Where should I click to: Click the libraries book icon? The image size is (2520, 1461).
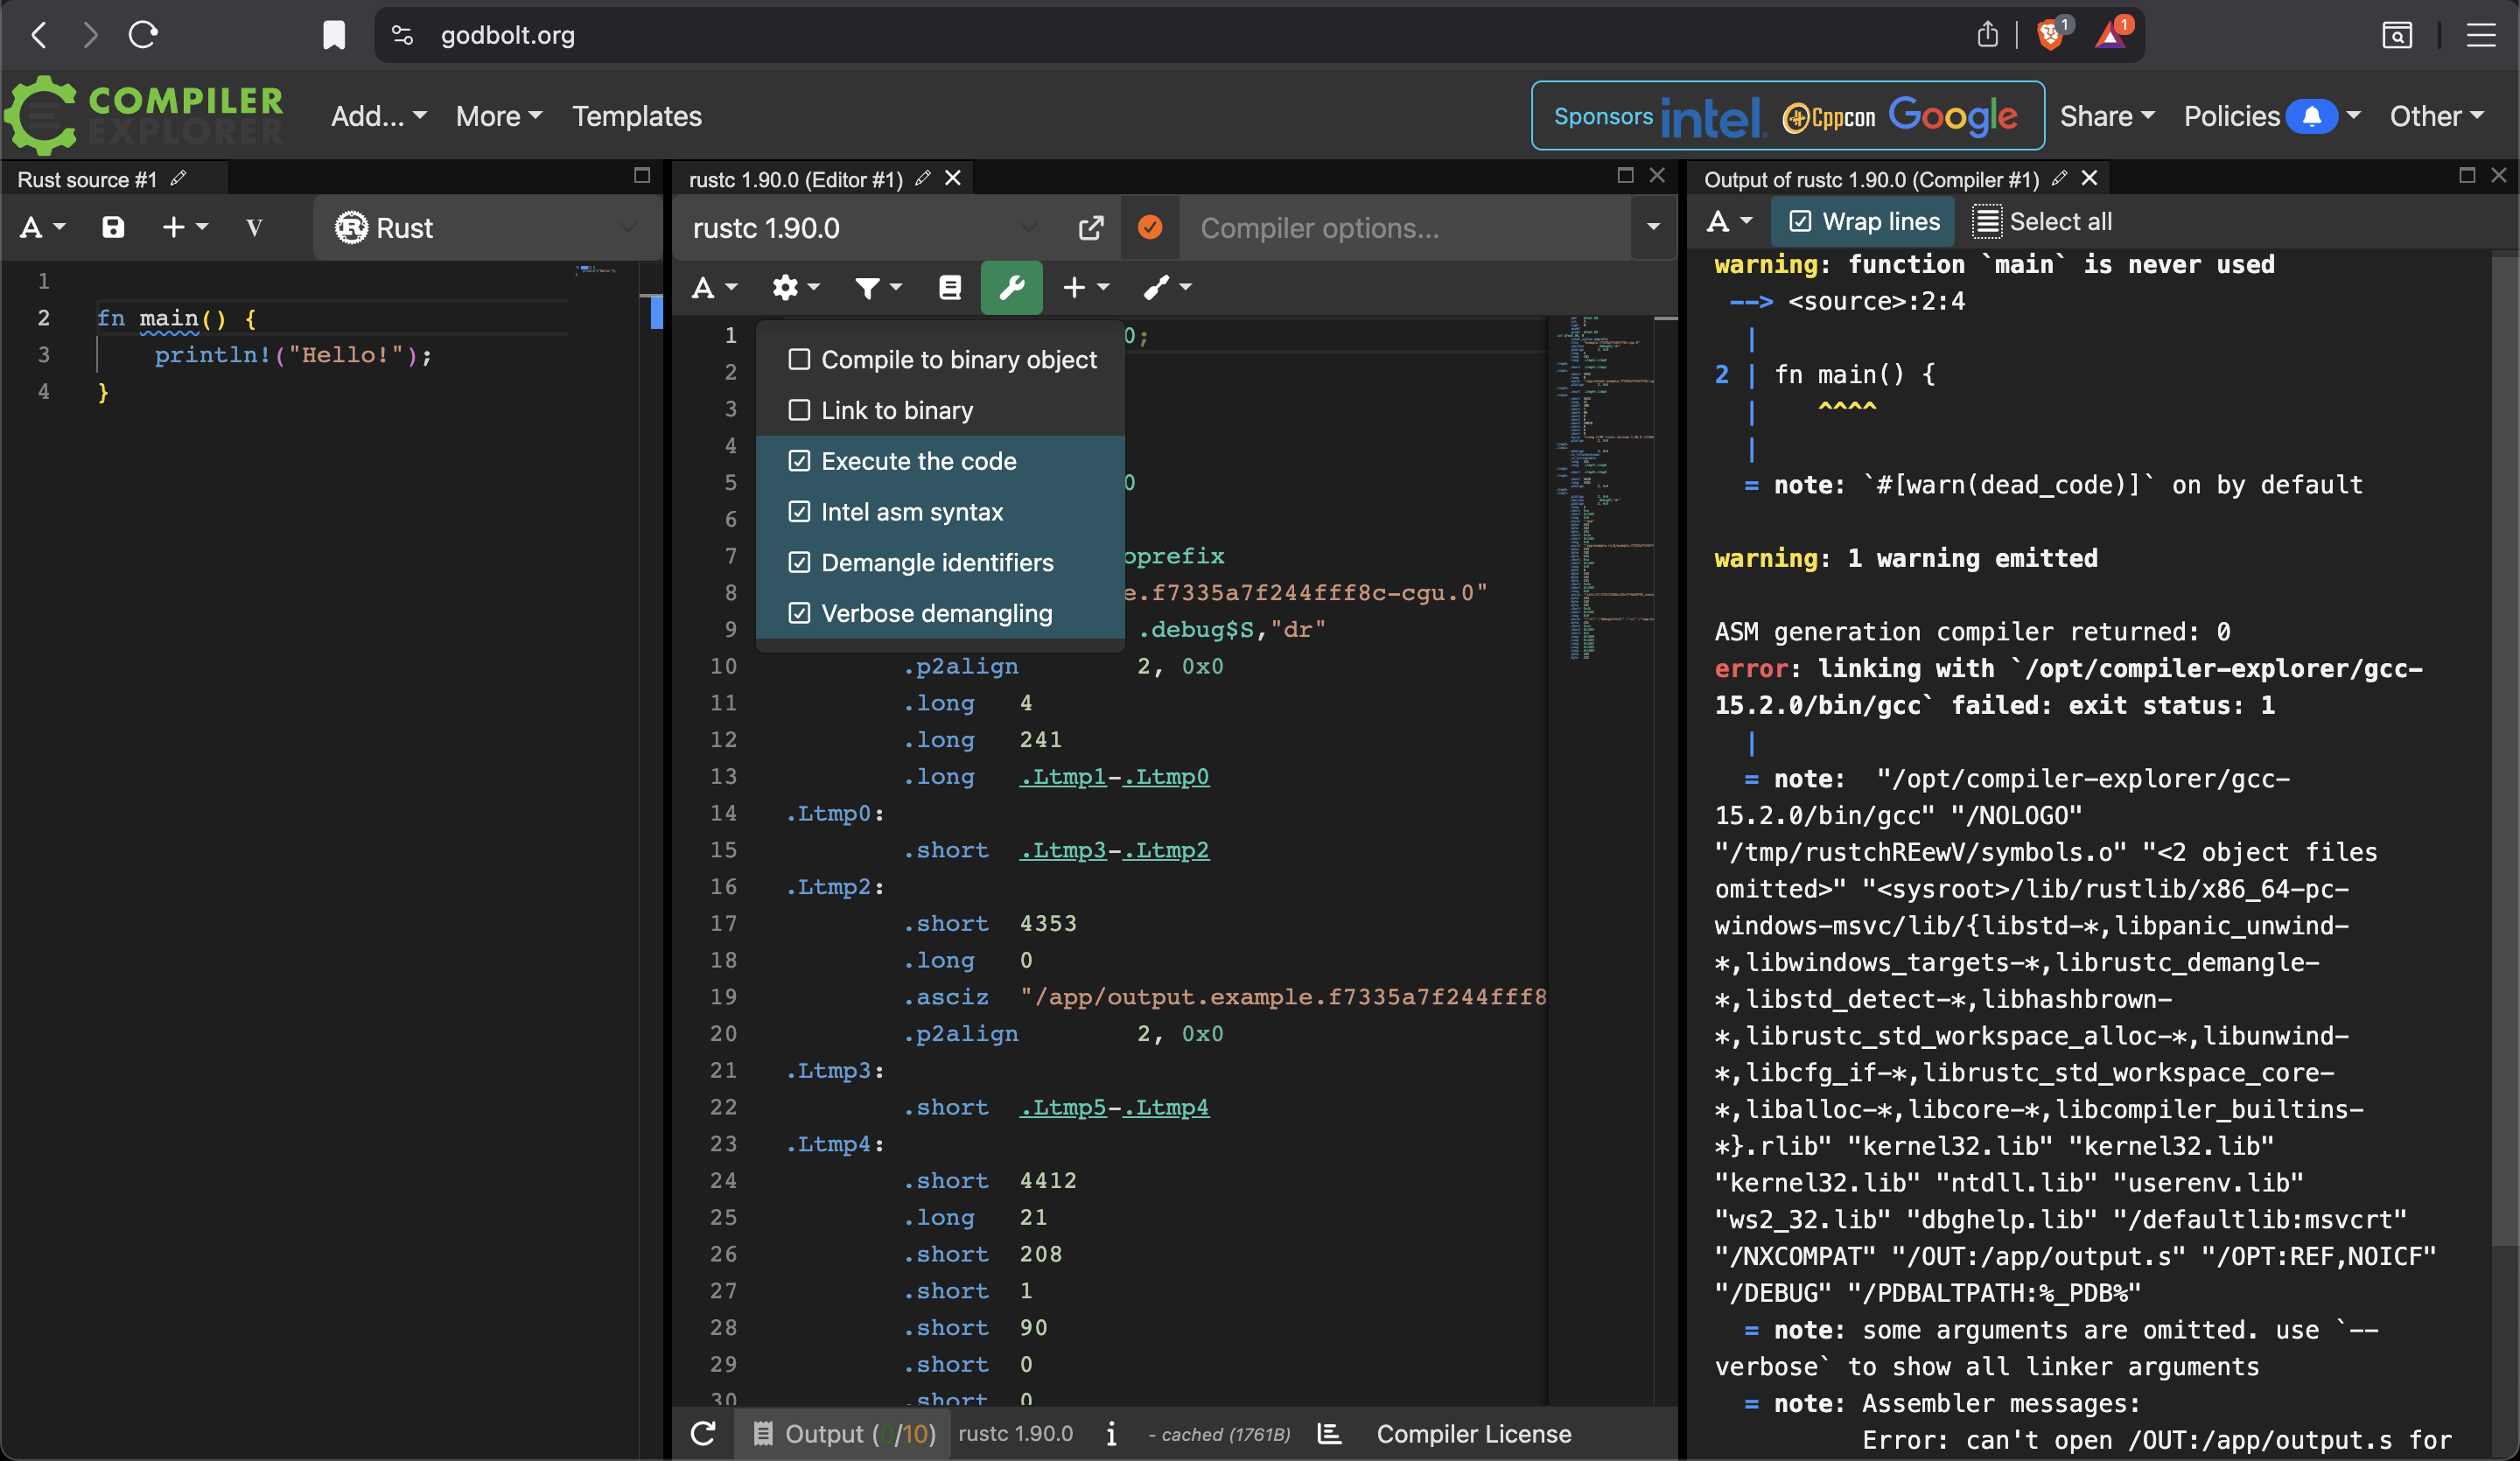949,288
